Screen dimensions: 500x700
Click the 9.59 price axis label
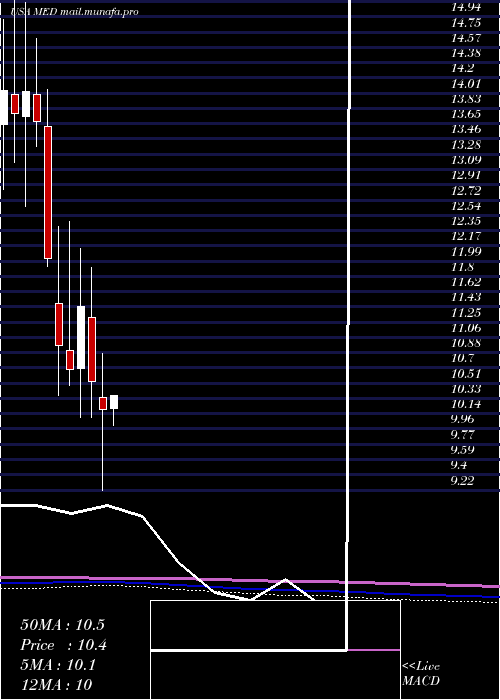click(462, 450)
